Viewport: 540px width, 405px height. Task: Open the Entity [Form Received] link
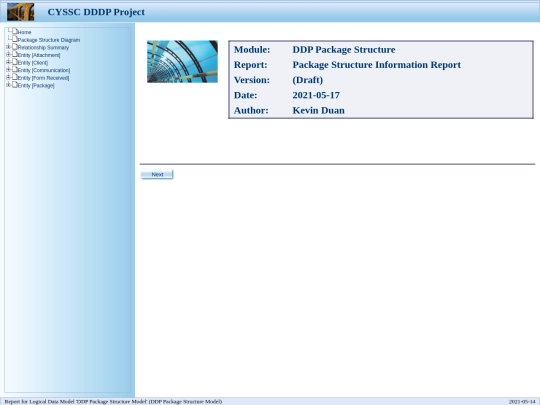pyautogui.click(x=43, y=78)
